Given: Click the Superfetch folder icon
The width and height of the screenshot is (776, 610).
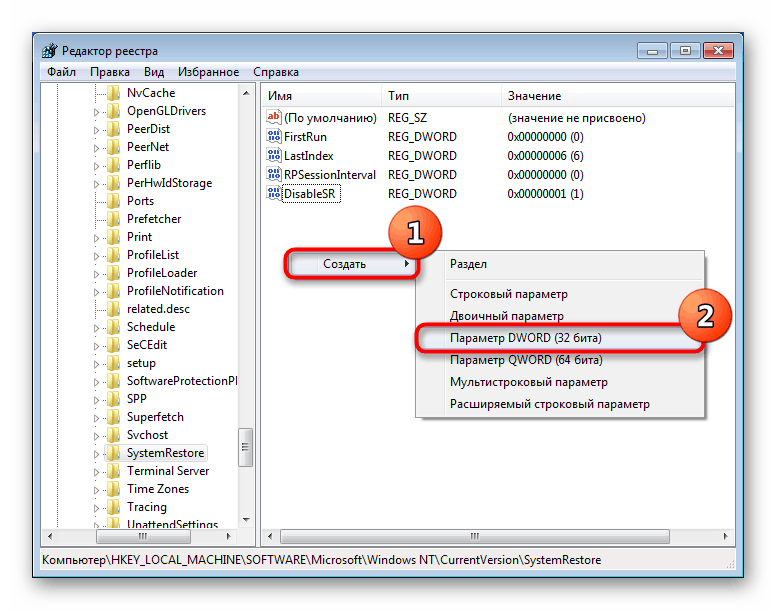Looking at the screenshot, I should point(114,417).
